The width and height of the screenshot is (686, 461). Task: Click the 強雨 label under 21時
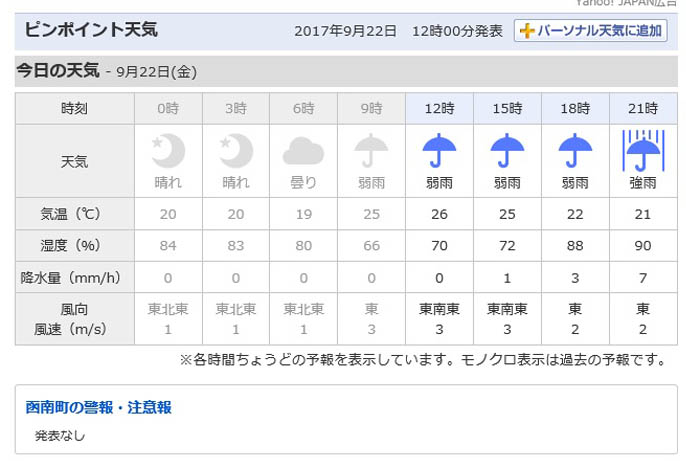(x=643, y=182)
